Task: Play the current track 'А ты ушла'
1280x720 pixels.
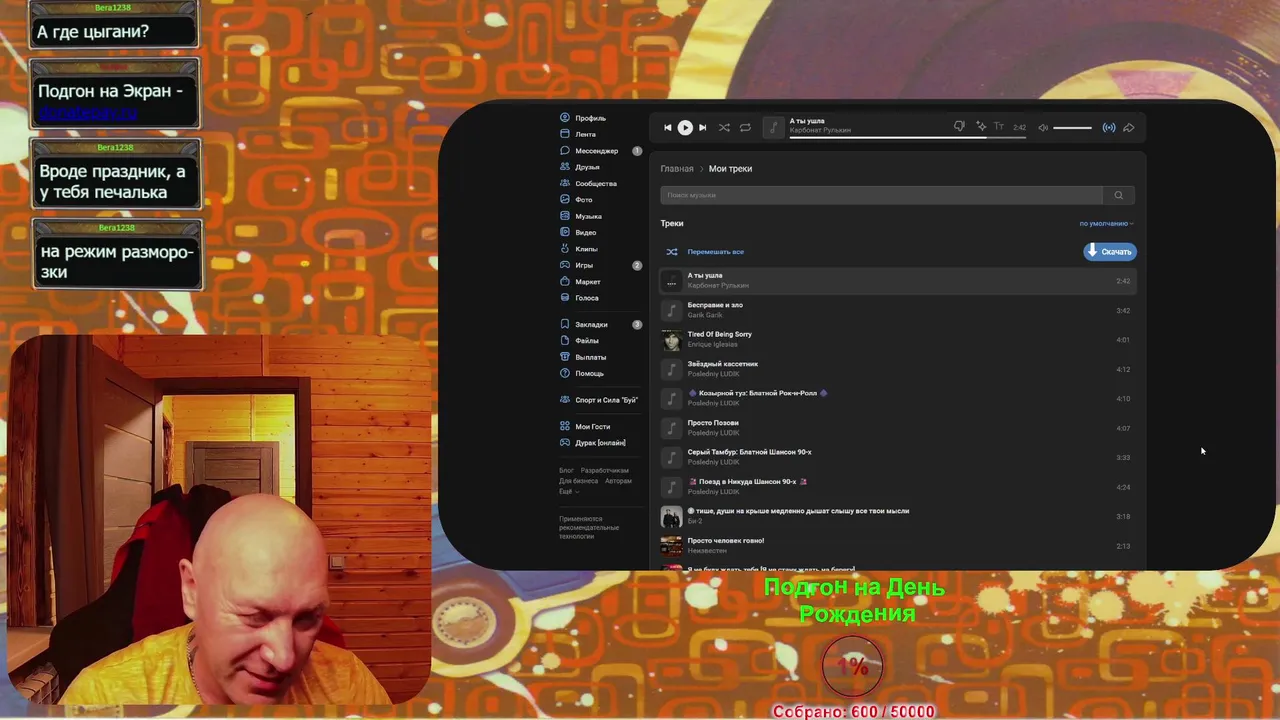Action: (685, 128)
